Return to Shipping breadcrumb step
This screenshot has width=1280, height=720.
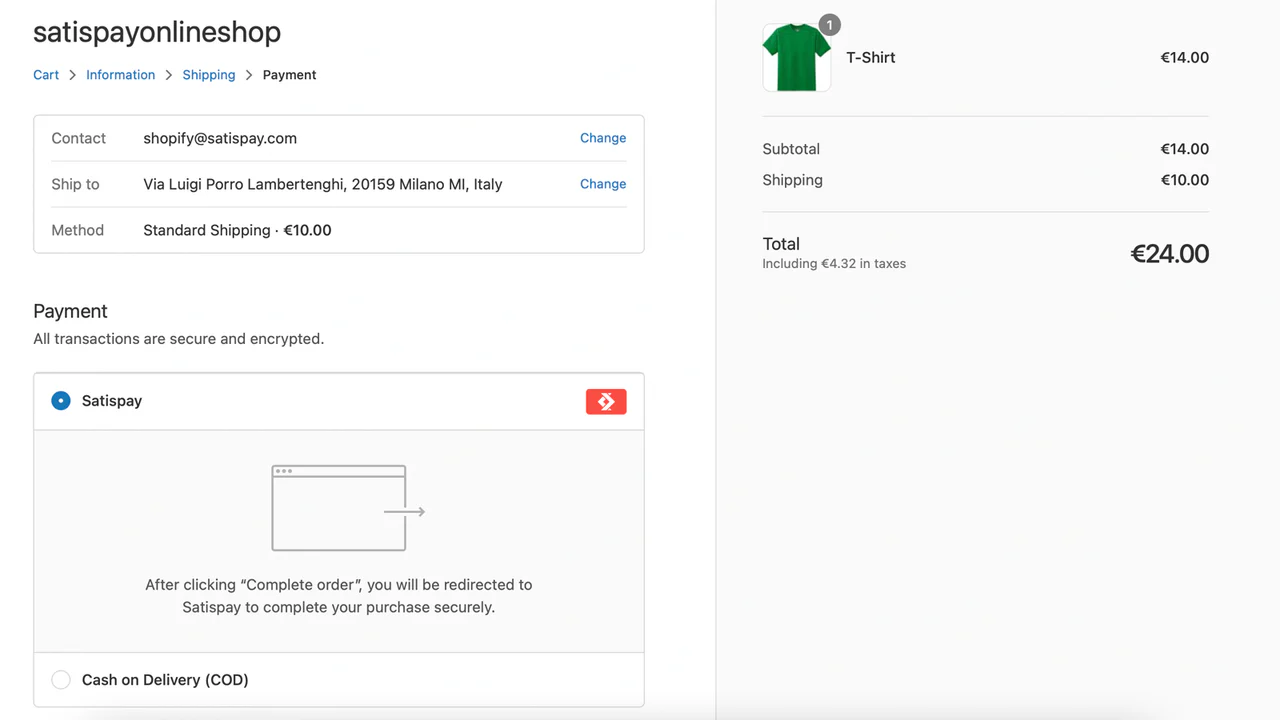pos(209,75)
